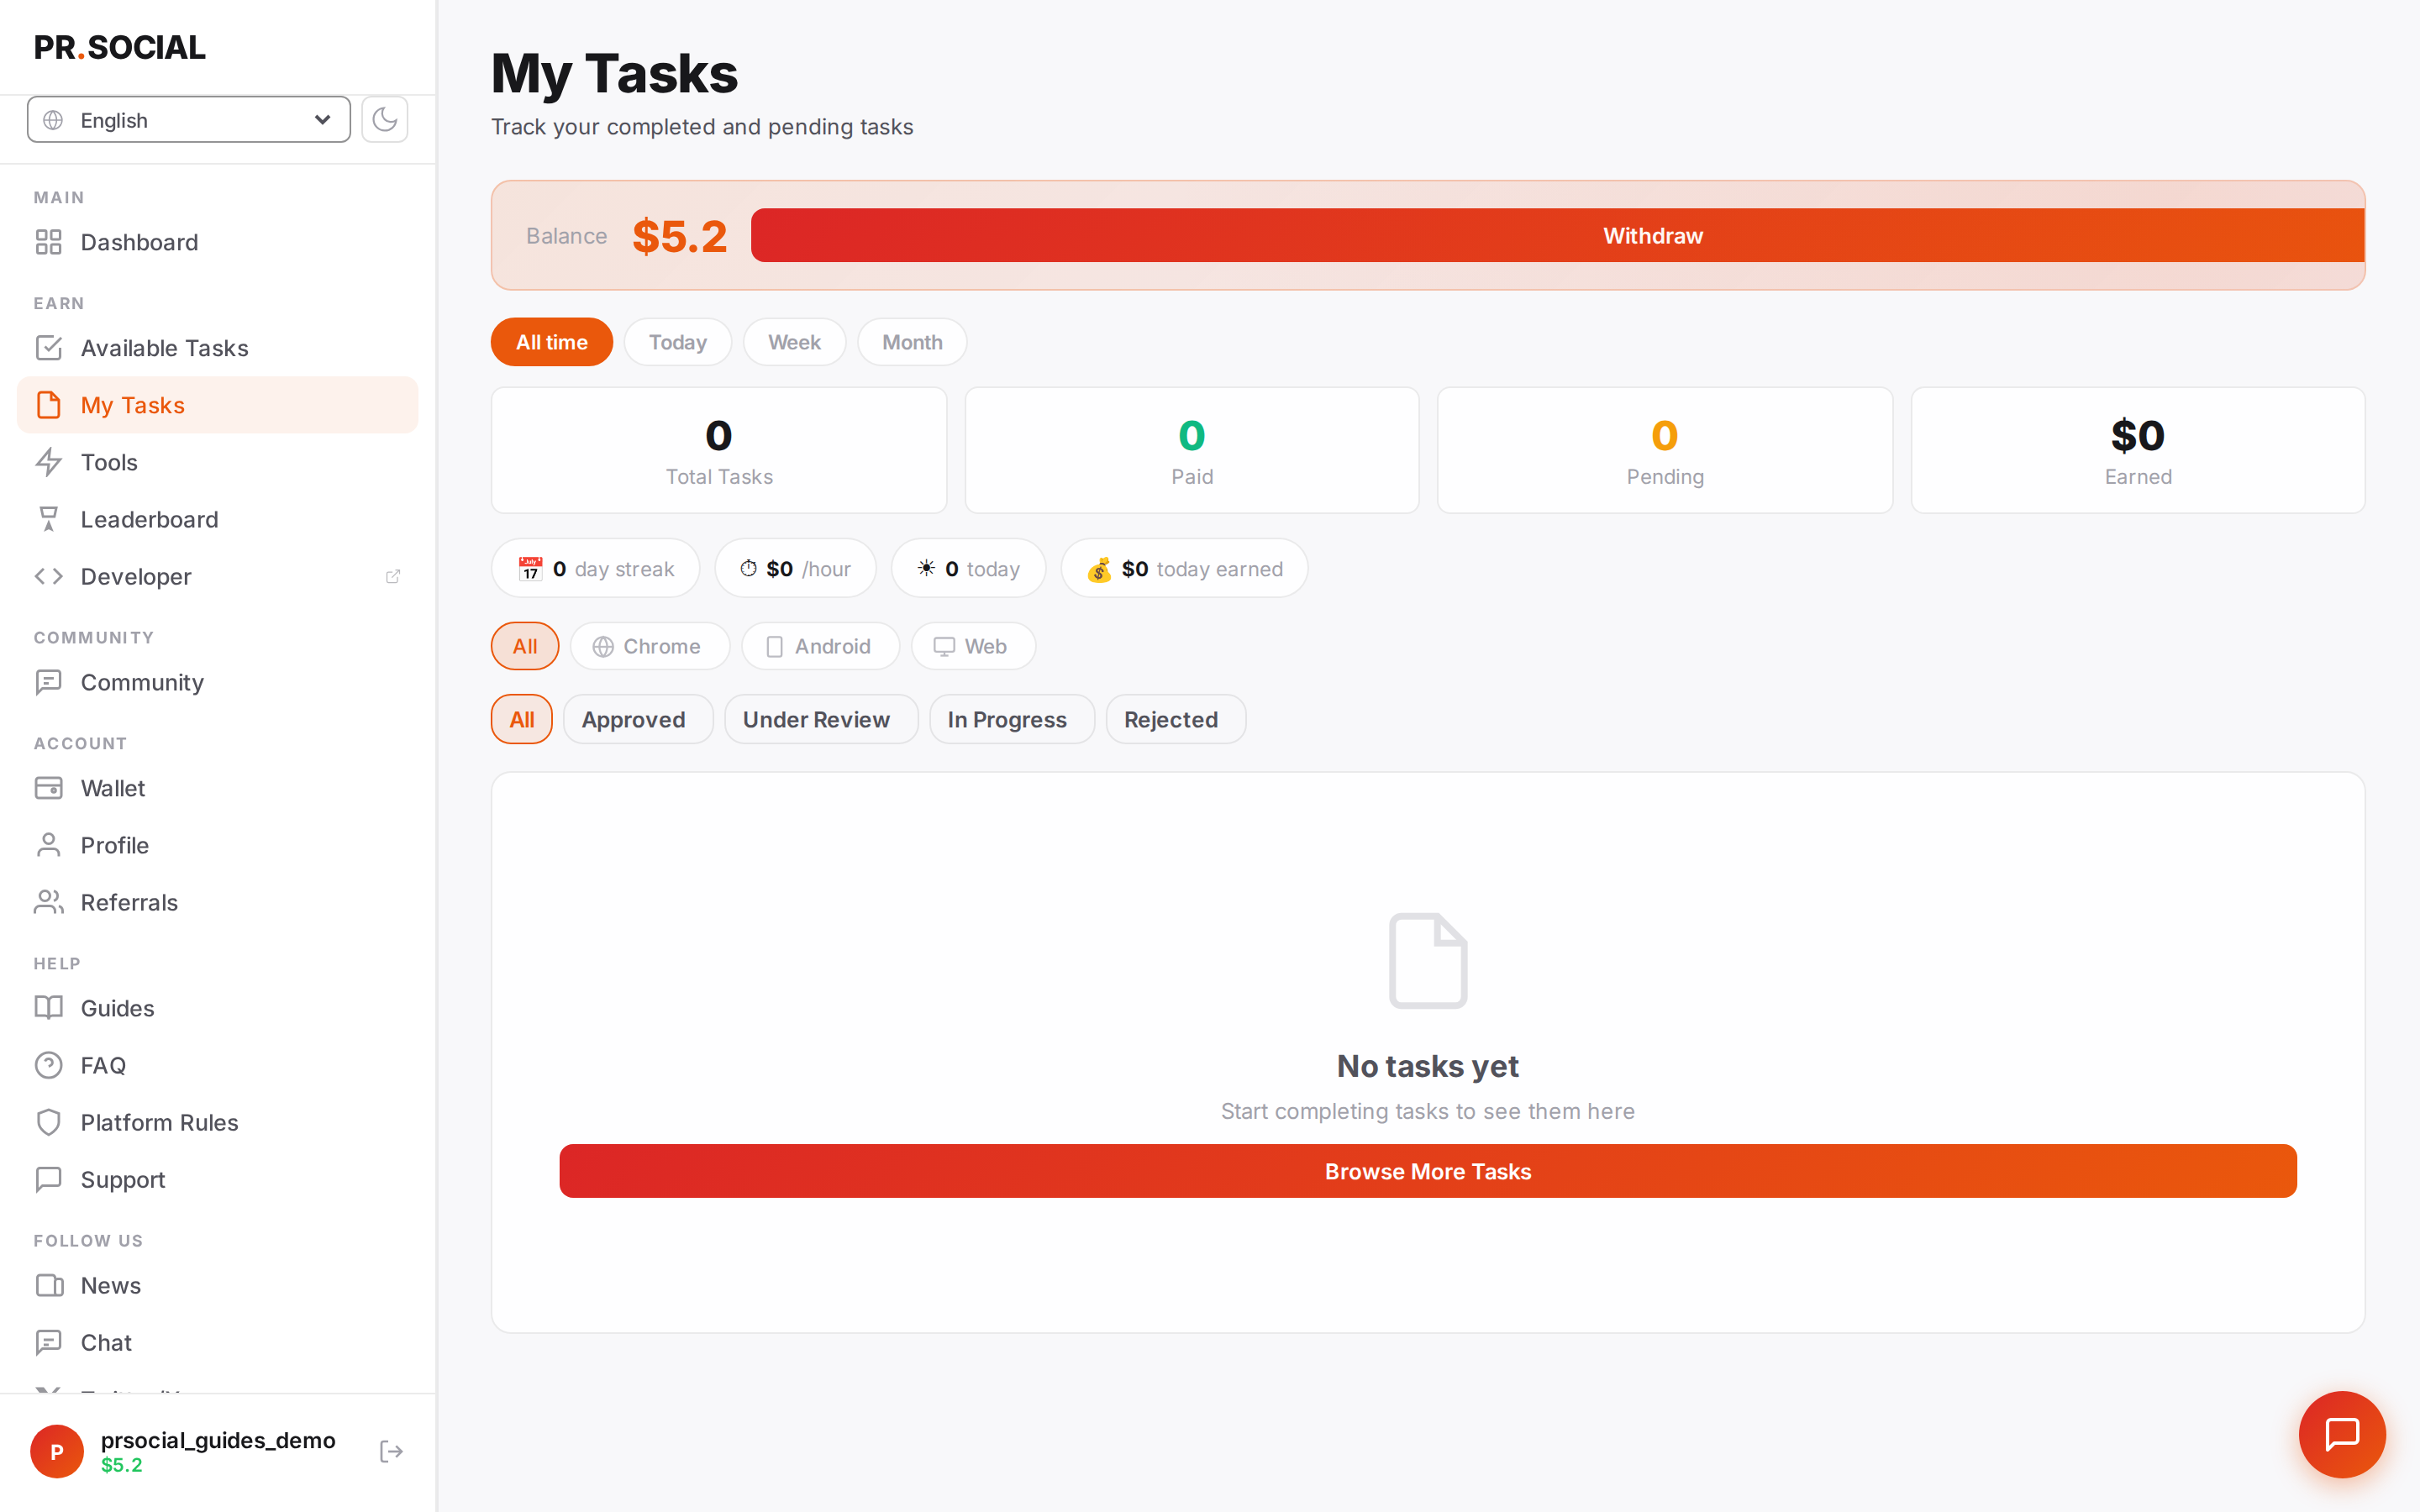
Task: Select the Week period filter
Action: pyautogui.click(x=794, y=342)
